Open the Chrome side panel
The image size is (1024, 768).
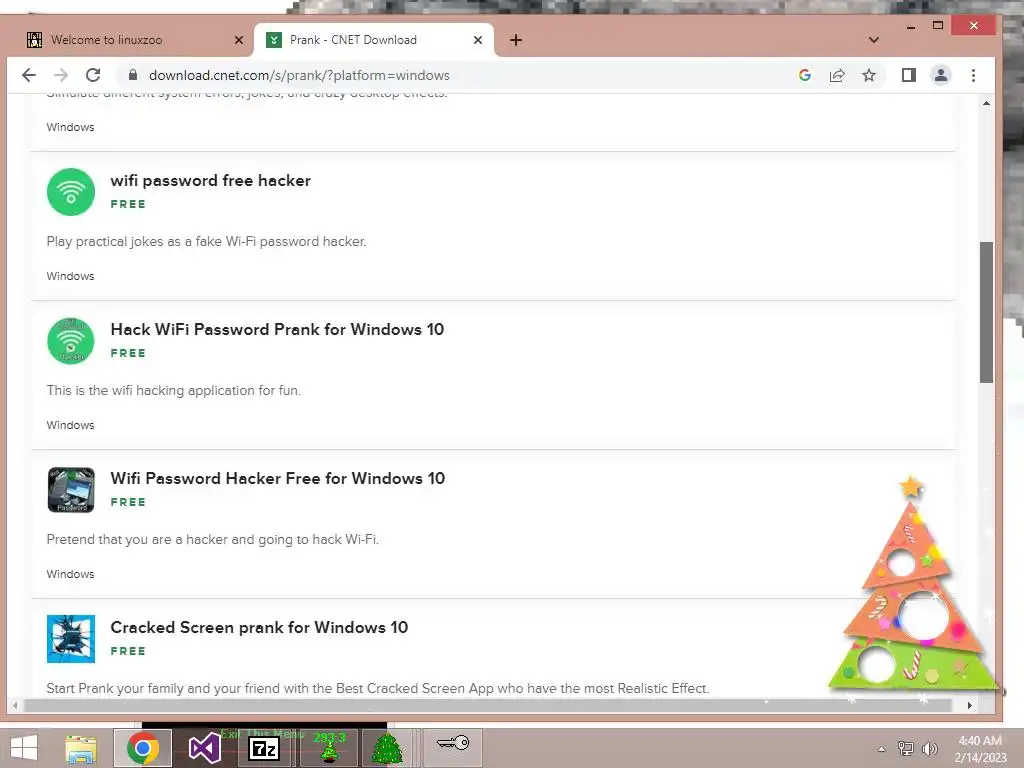point(908,75)
